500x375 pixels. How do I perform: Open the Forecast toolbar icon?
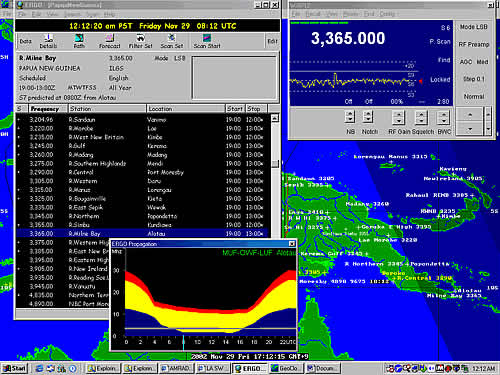[x=109, y=41]
